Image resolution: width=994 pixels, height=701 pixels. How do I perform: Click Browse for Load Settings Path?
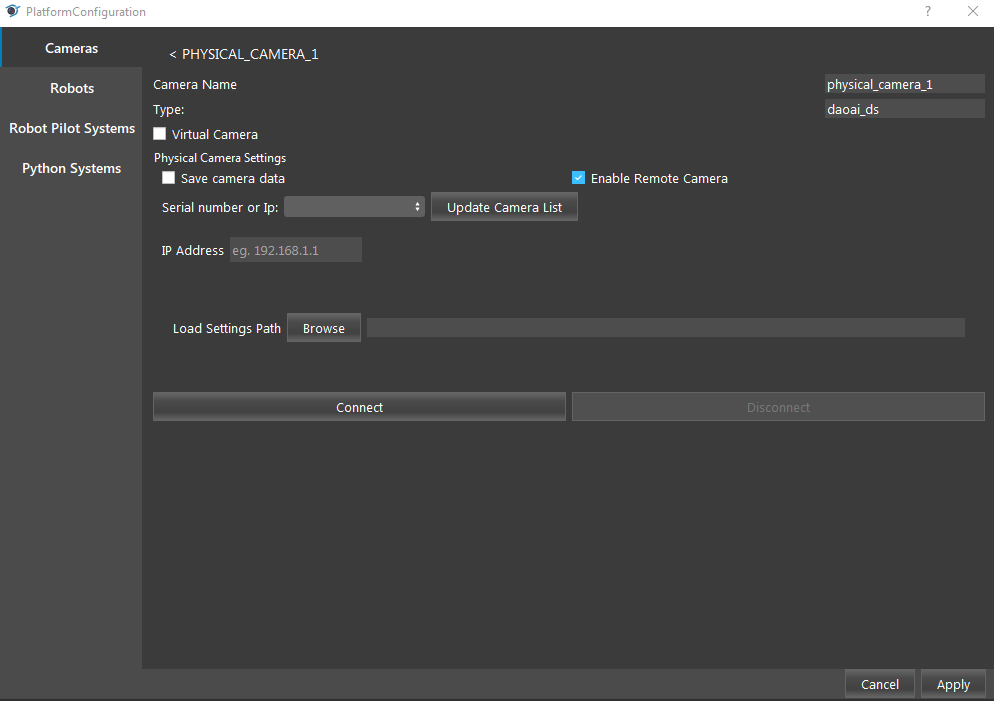323,327
